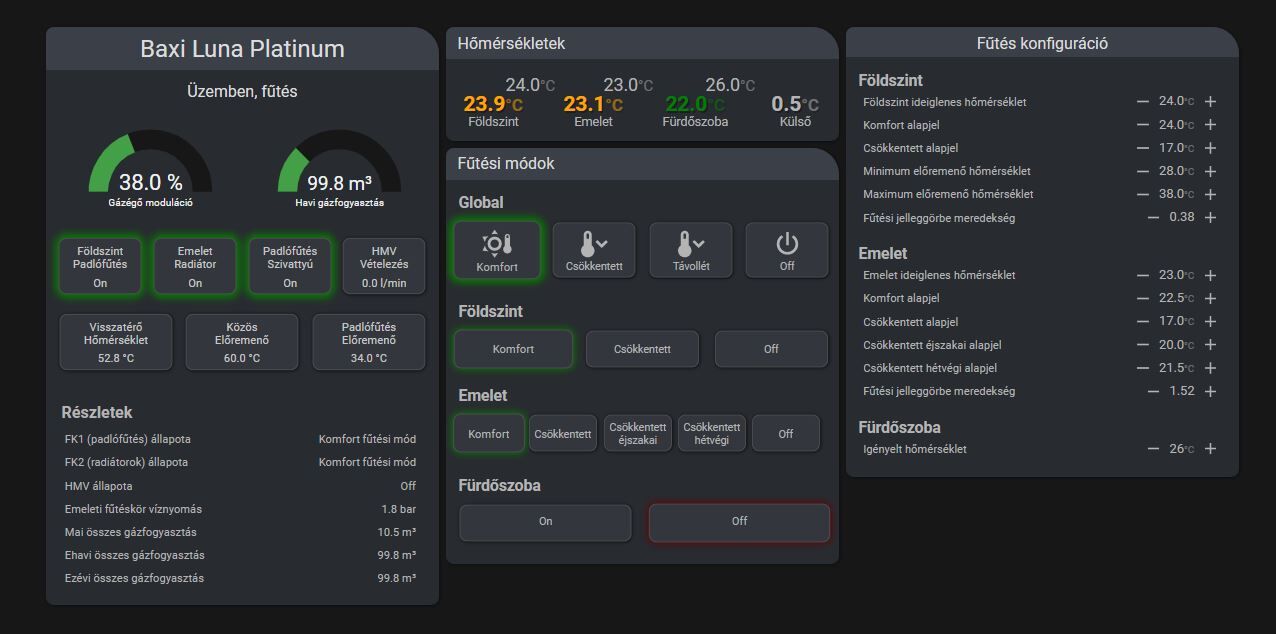Decrease Csökkentett éjszakai alapjel

point(1143,345)
